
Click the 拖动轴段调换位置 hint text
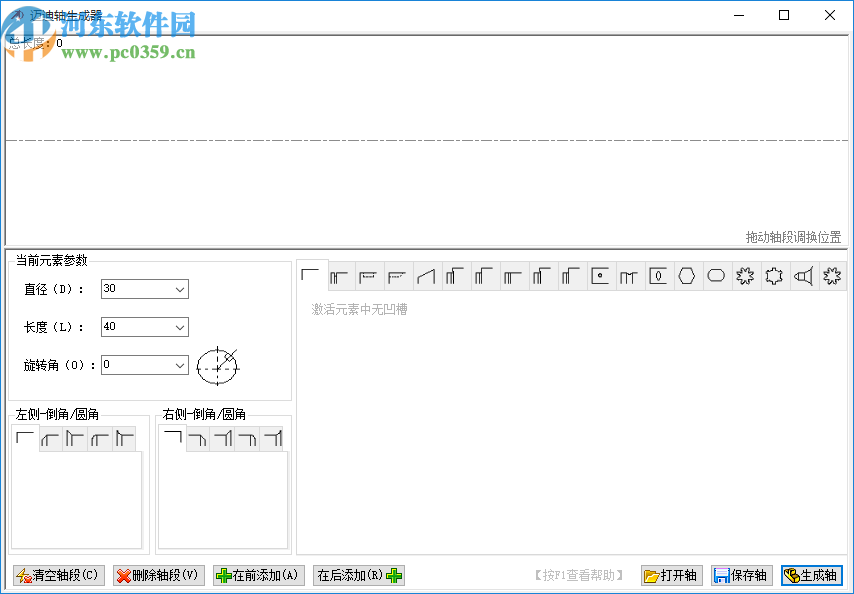click(793, 237)
